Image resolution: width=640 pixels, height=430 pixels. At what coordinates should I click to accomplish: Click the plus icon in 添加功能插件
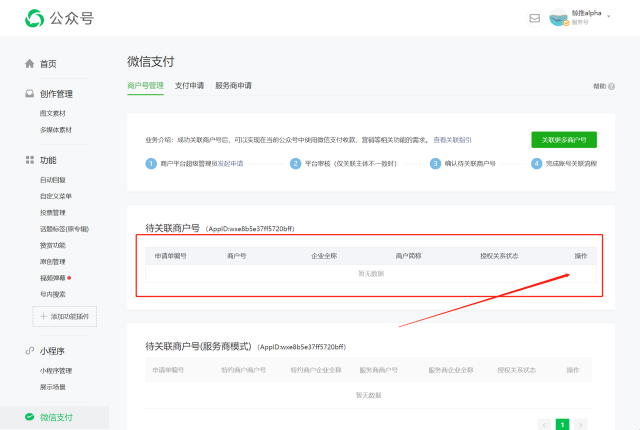coord(43,316)
